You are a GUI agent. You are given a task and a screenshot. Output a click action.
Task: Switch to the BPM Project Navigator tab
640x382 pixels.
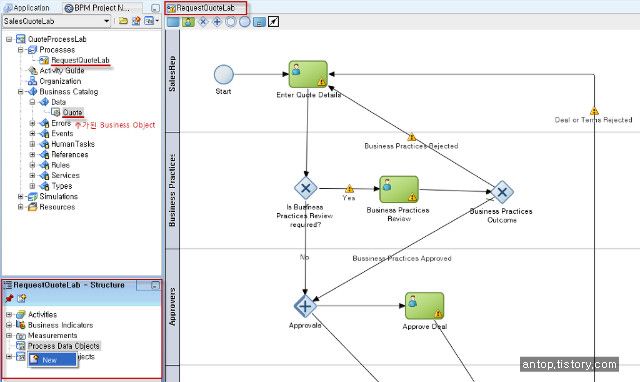click(x=97, y=8)
